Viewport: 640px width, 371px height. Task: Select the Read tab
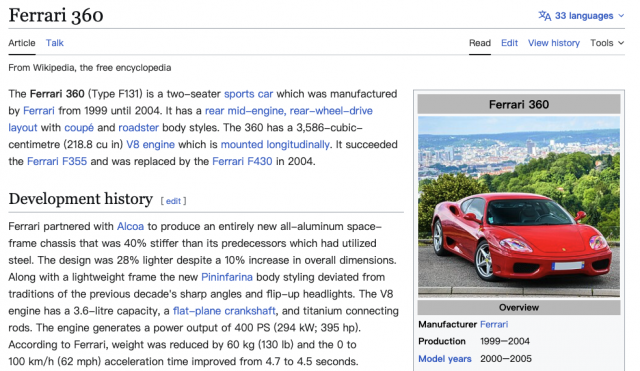(480, 43)
